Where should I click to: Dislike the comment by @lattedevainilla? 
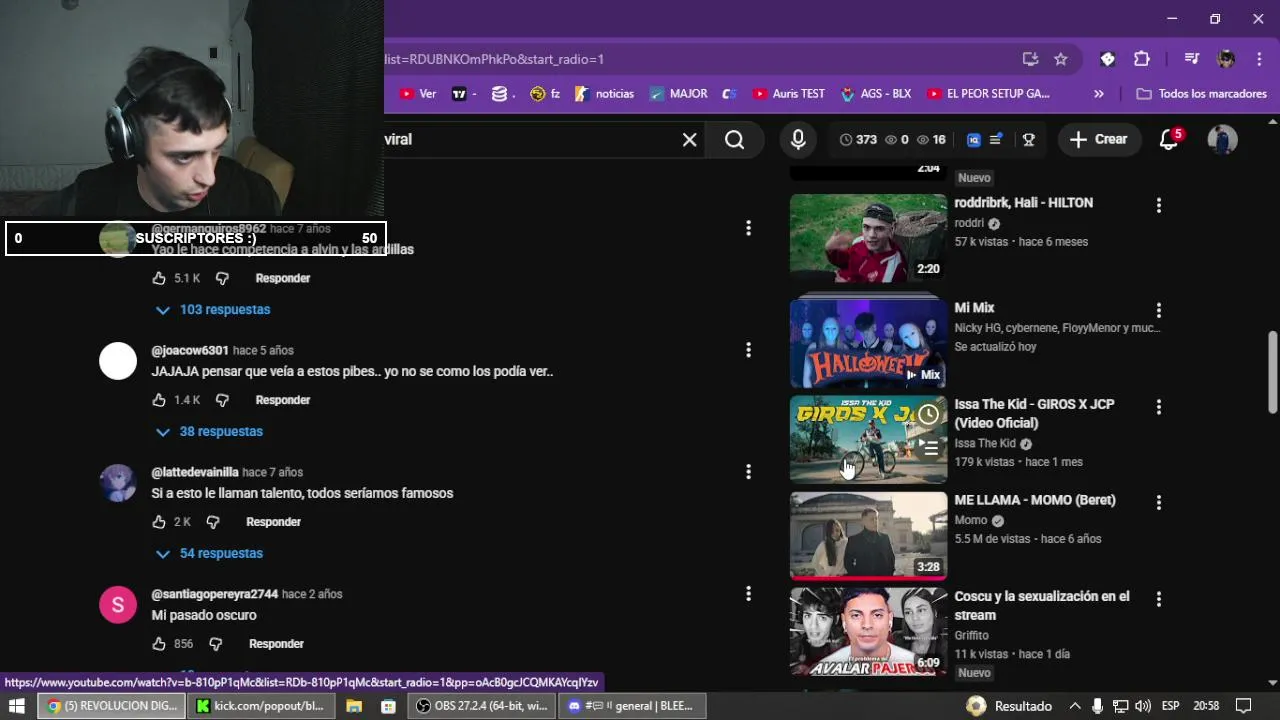pos(213,522)
